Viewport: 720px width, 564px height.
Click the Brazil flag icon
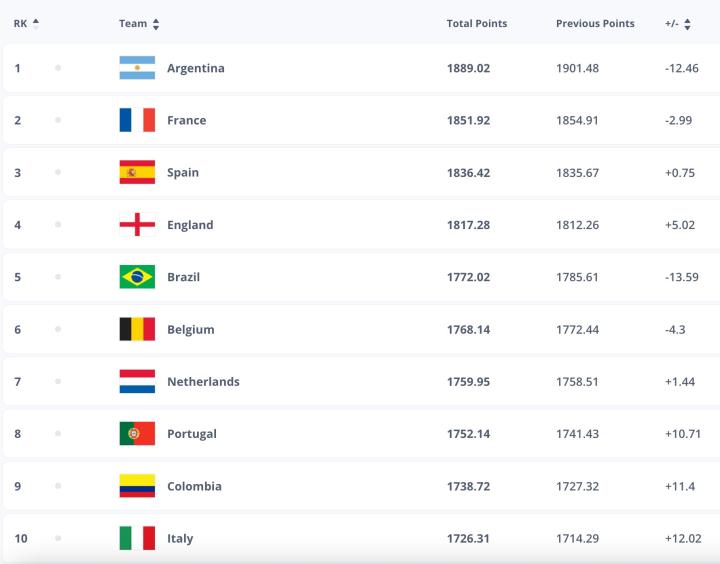(137, 277)
